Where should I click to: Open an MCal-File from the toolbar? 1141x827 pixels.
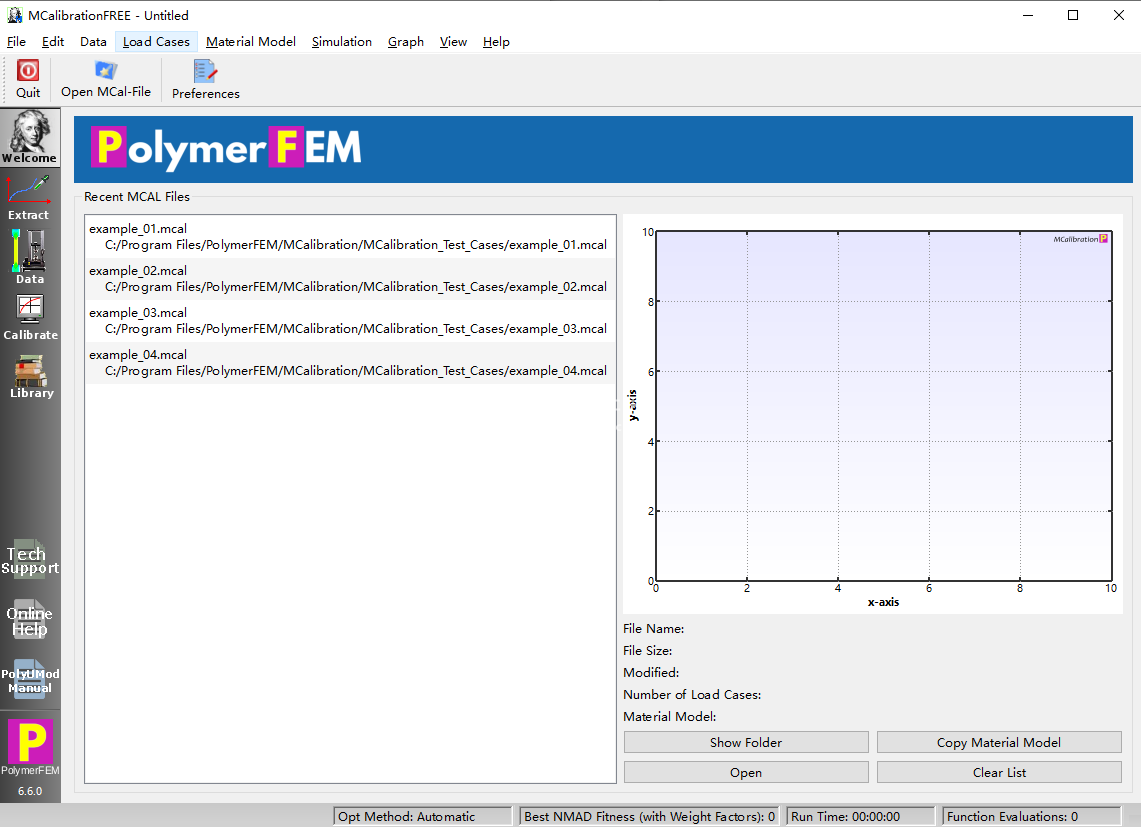(106, 79)
